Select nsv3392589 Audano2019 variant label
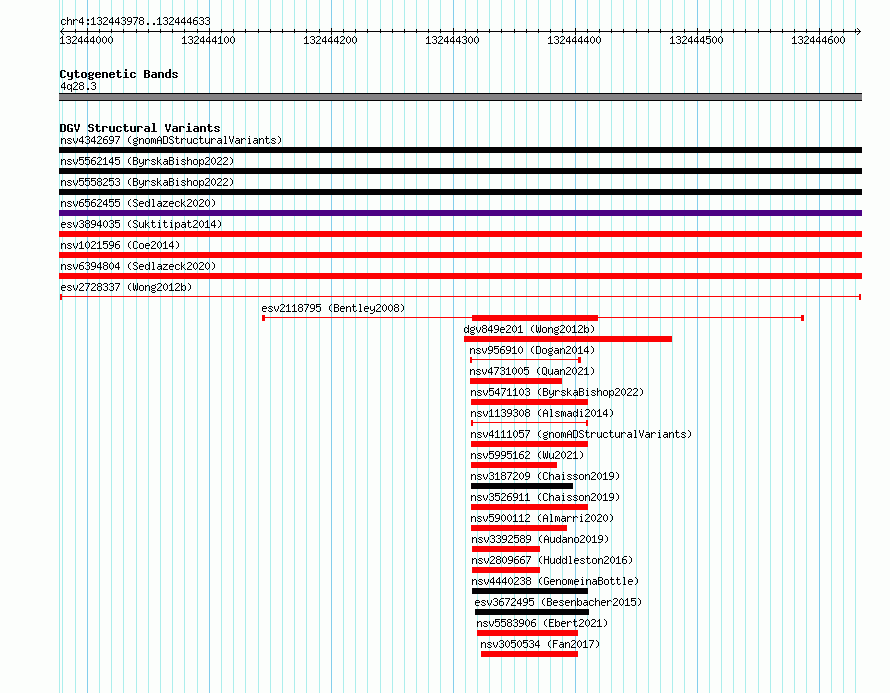The height and width of the screenshot is (693, 890). pos(540,539)
